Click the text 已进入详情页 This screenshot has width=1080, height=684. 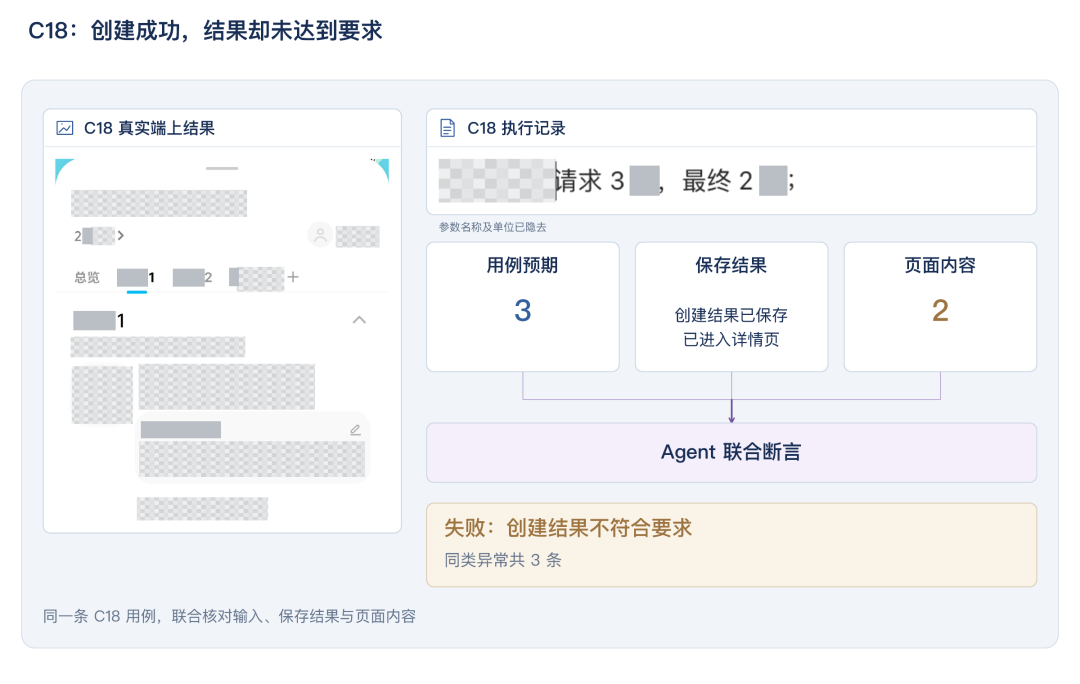[731, 340]
